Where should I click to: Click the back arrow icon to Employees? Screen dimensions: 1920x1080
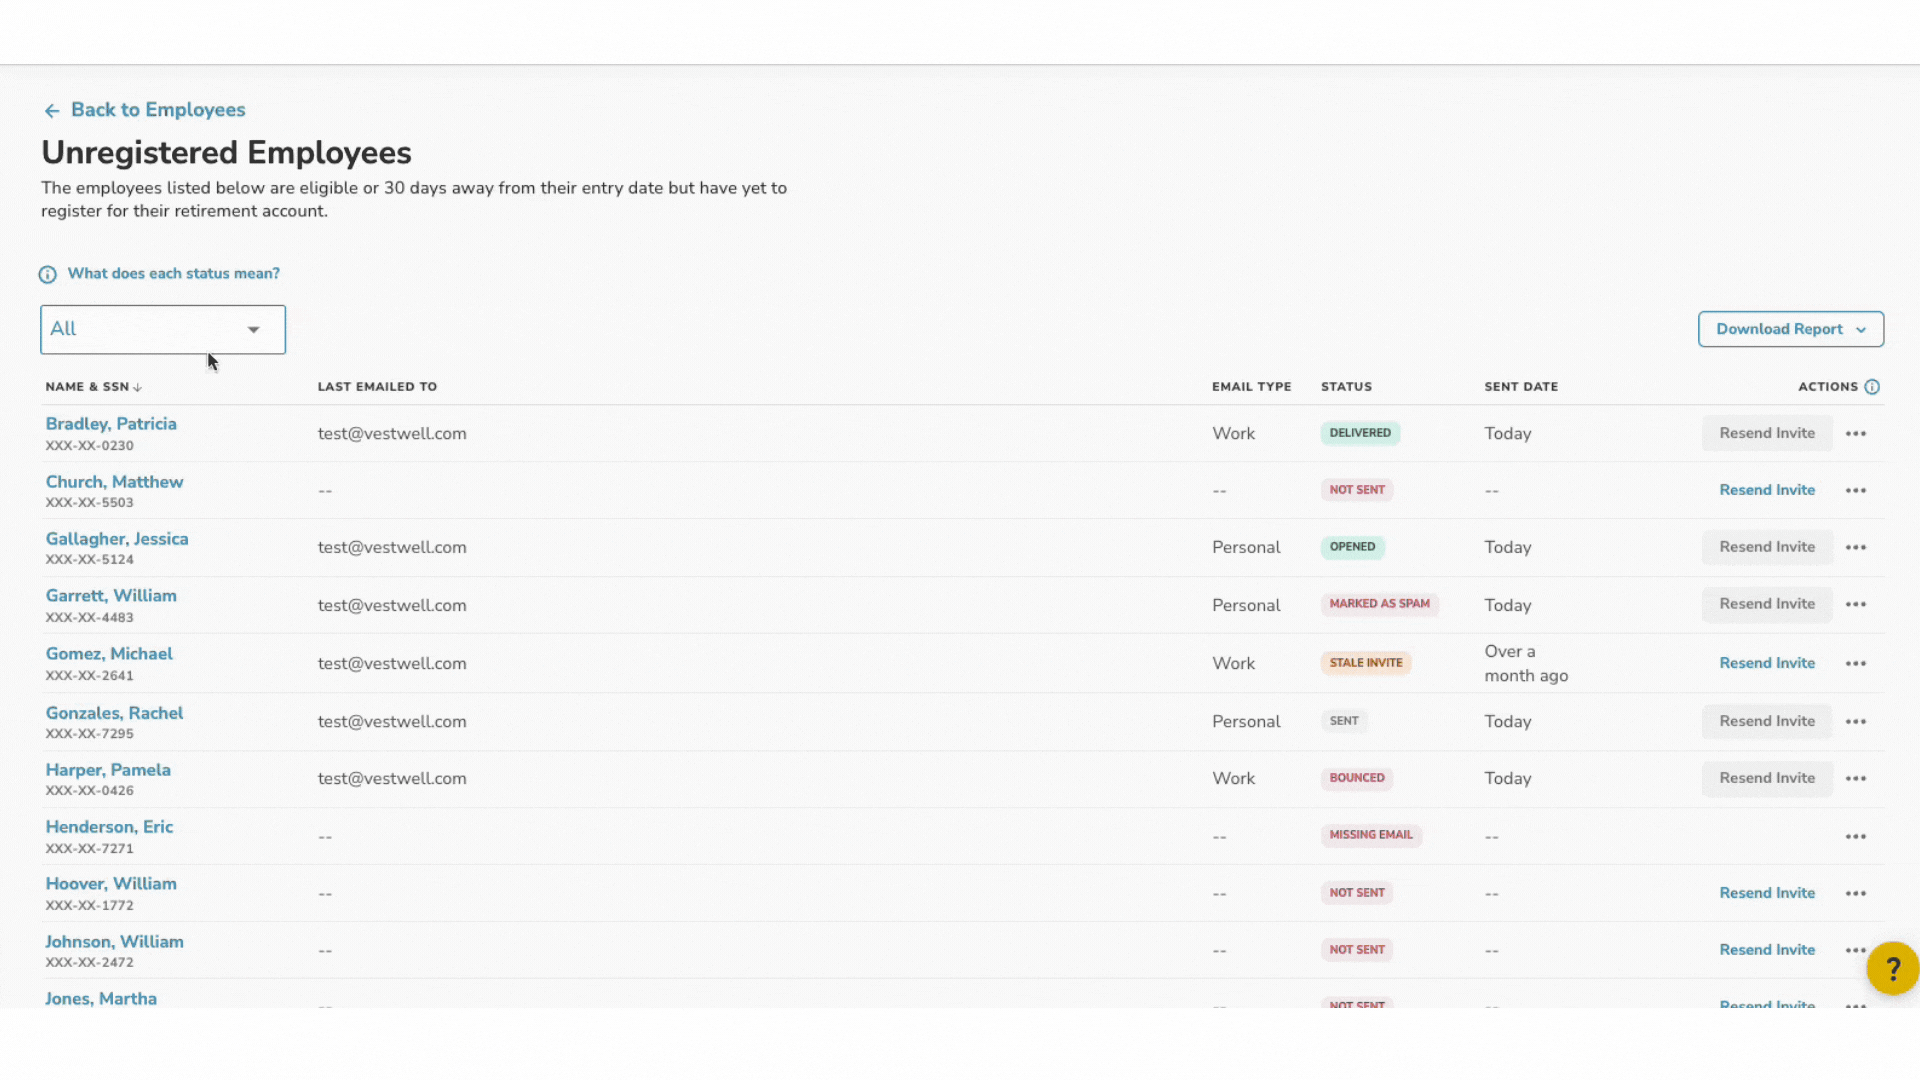point(52,111)
